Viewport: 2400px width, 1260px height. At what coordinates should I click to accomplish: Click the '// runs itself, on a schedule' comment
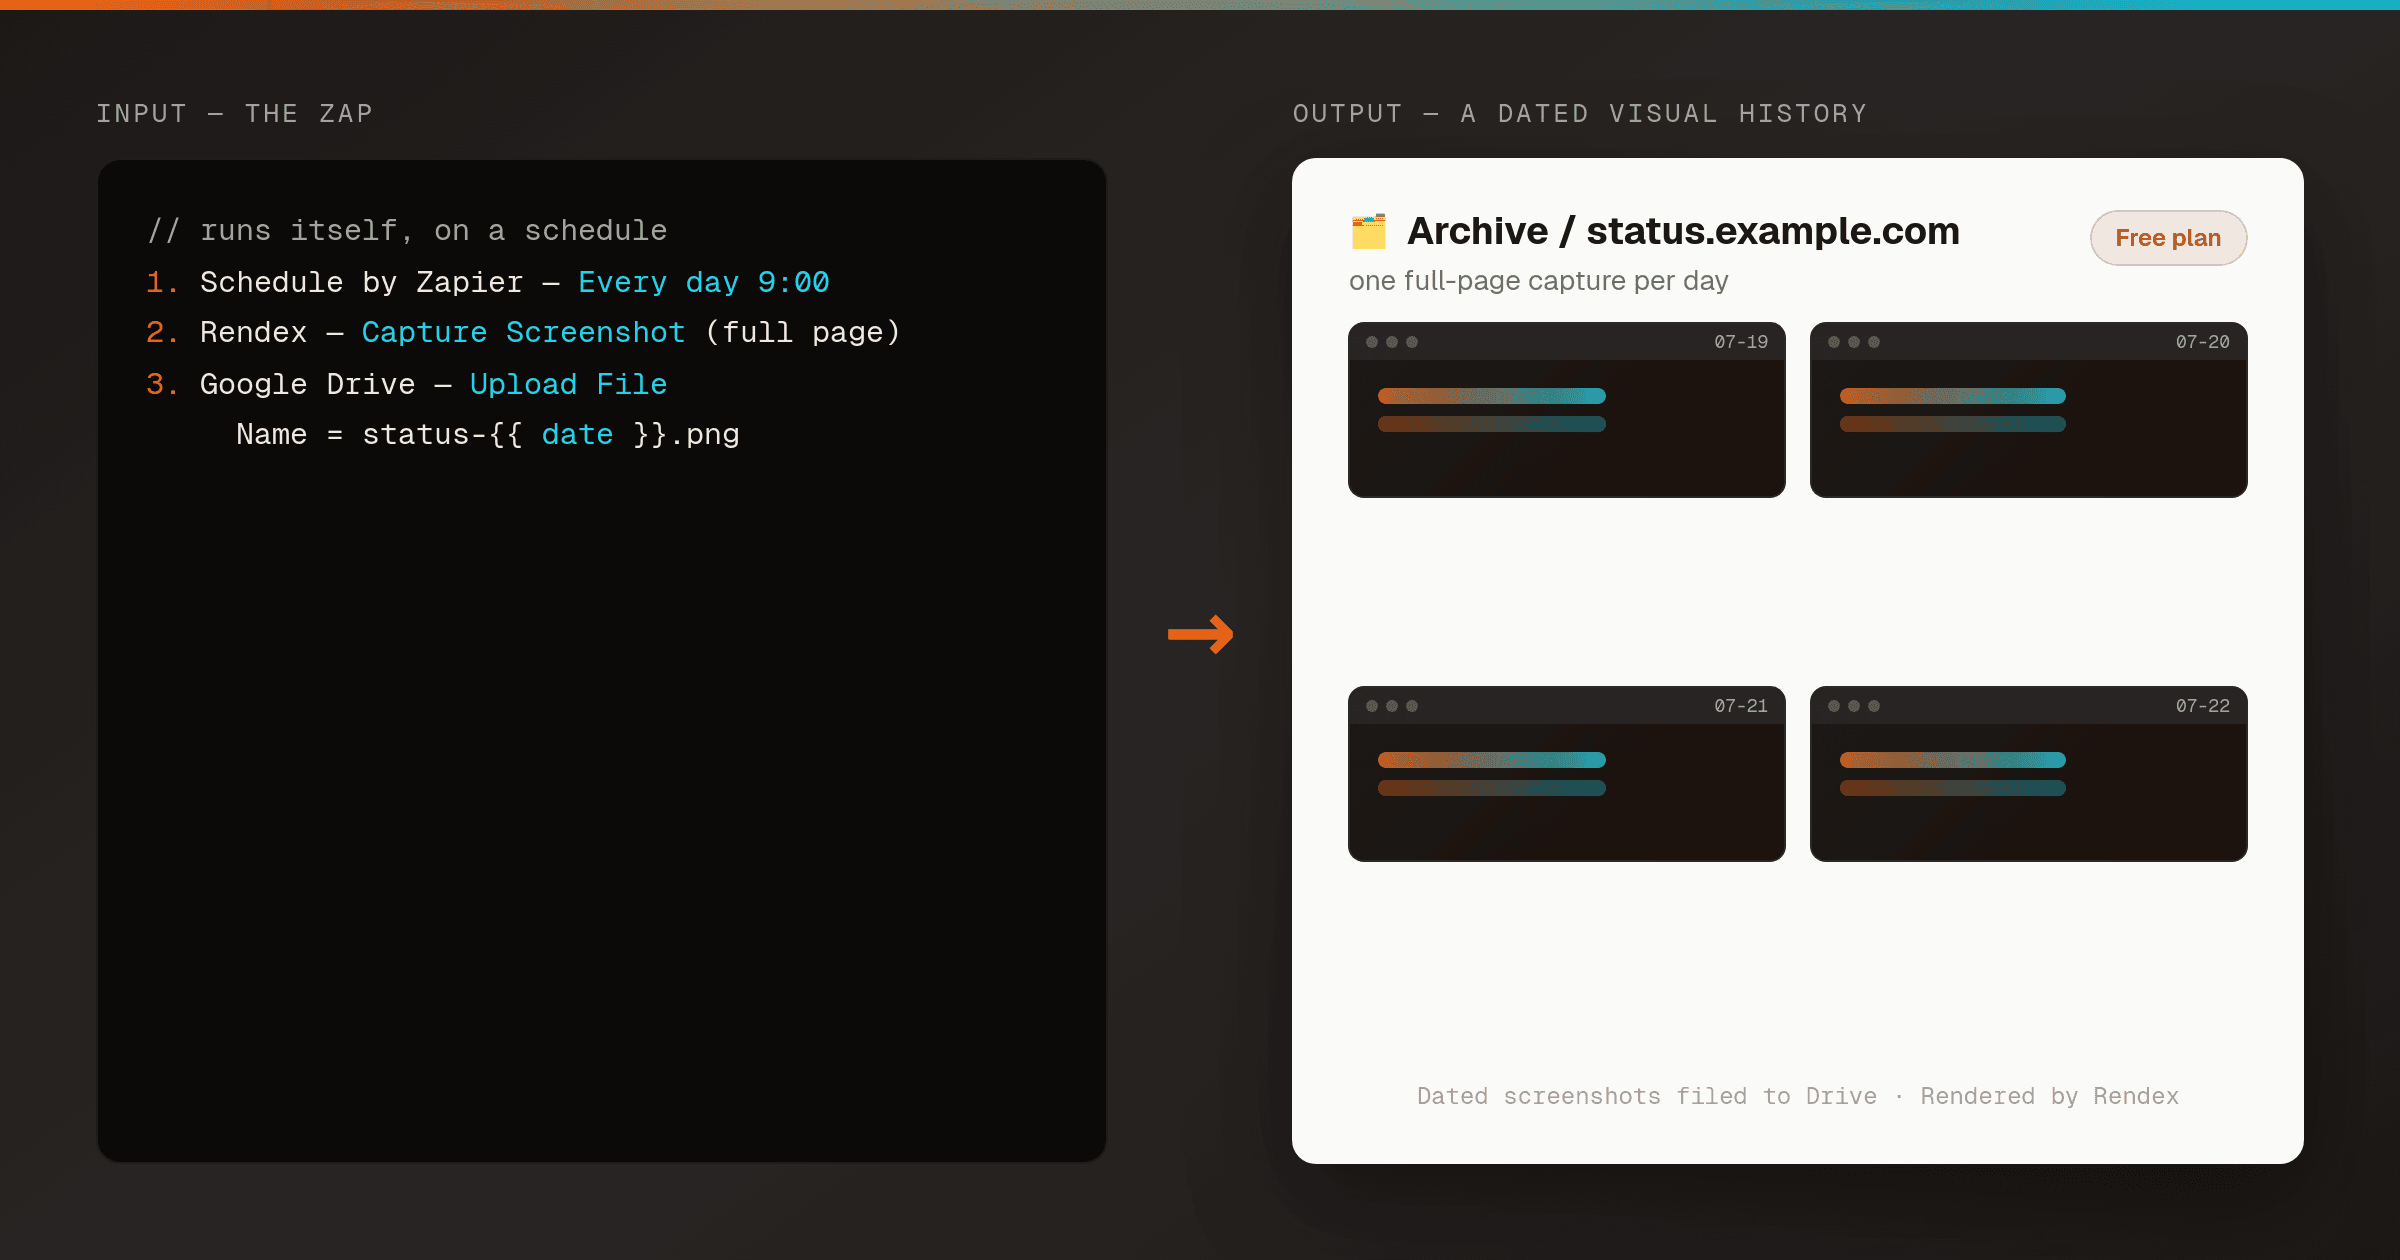[407, 231]
